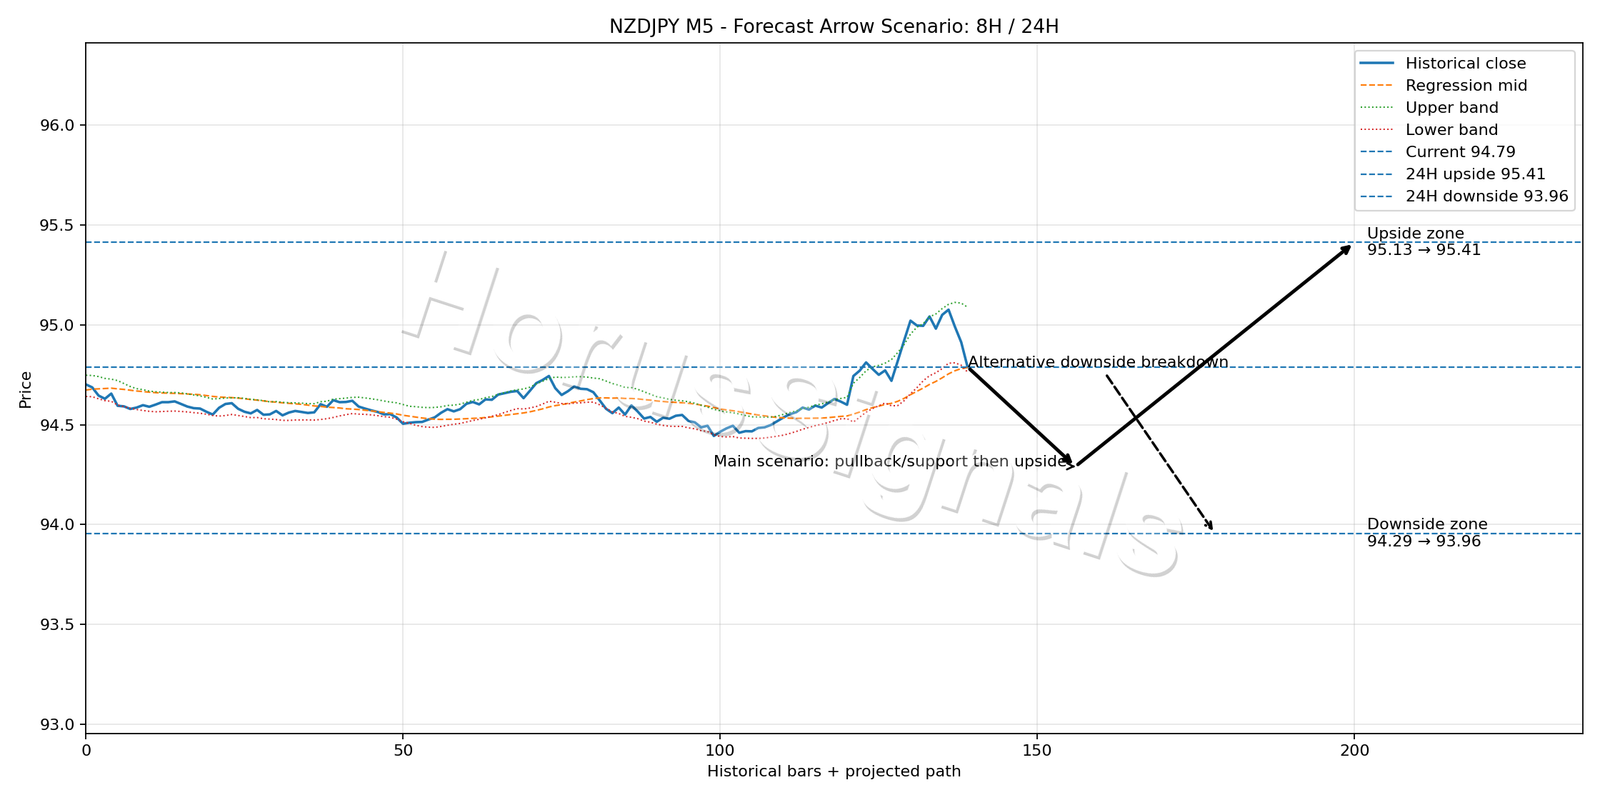The image size is (1600, 800).
Task: Click the "Downside zone" annotation label
Action: tap(1427, 524)
